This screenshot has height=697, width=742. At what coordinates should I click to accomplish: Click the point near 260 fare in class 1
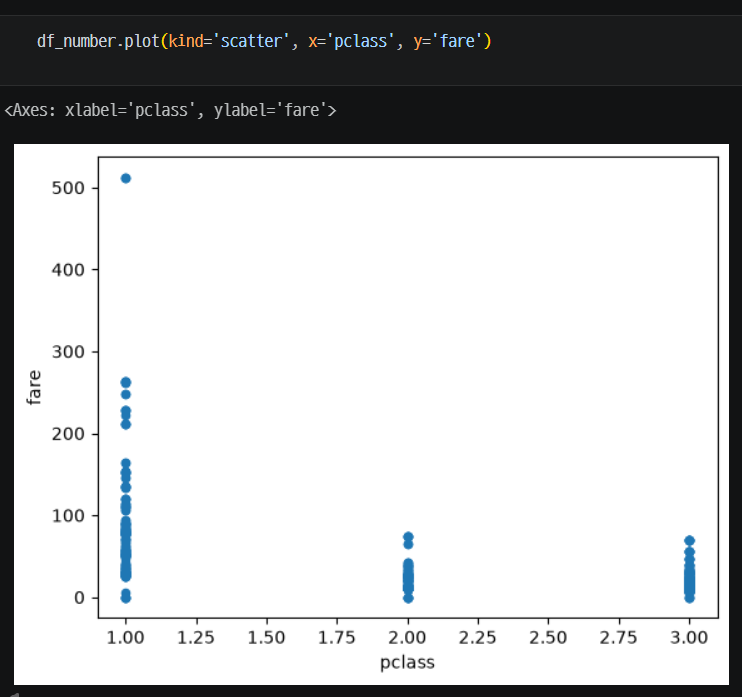125,382
